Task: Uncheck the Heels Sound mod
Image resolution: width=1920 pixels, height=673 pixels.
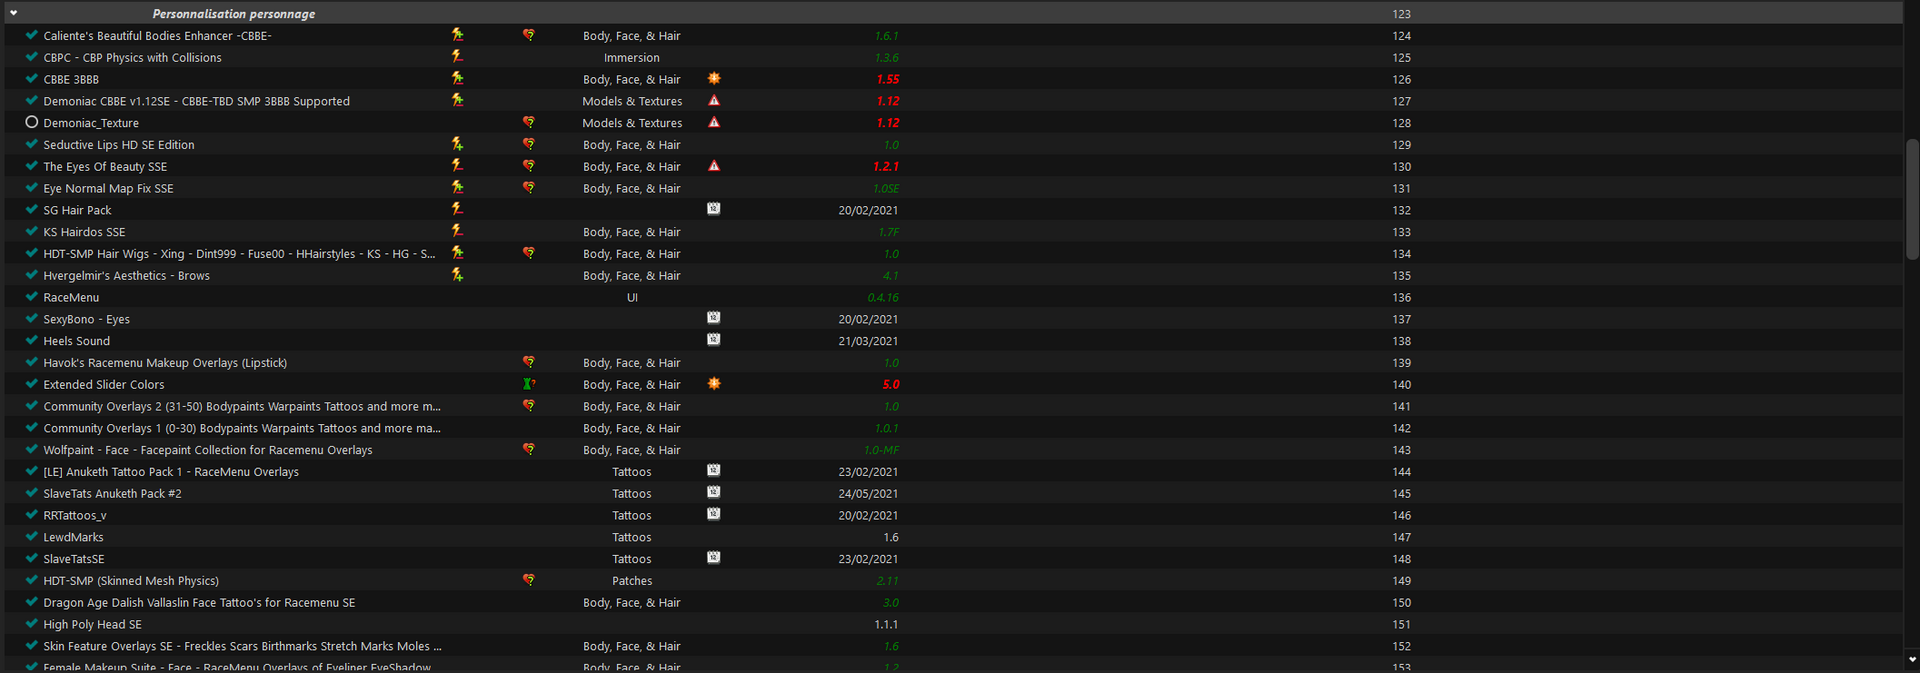Action: (32, 340)
